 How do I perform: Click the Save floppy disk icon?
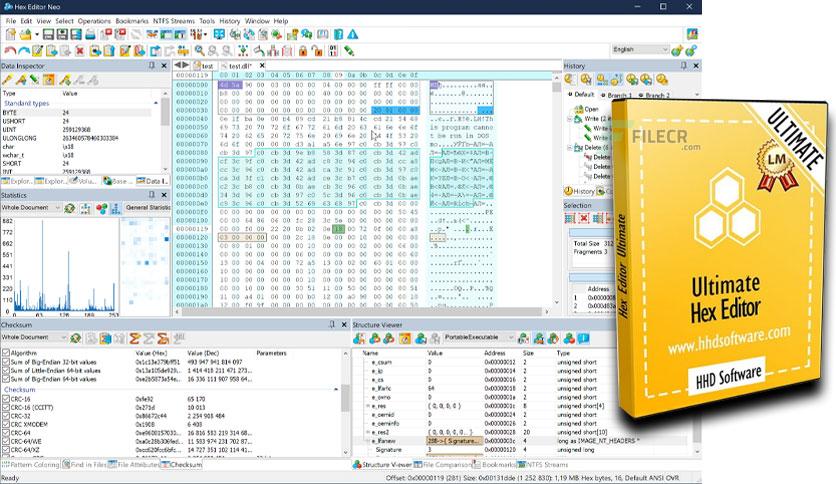(x=49, y=35)
